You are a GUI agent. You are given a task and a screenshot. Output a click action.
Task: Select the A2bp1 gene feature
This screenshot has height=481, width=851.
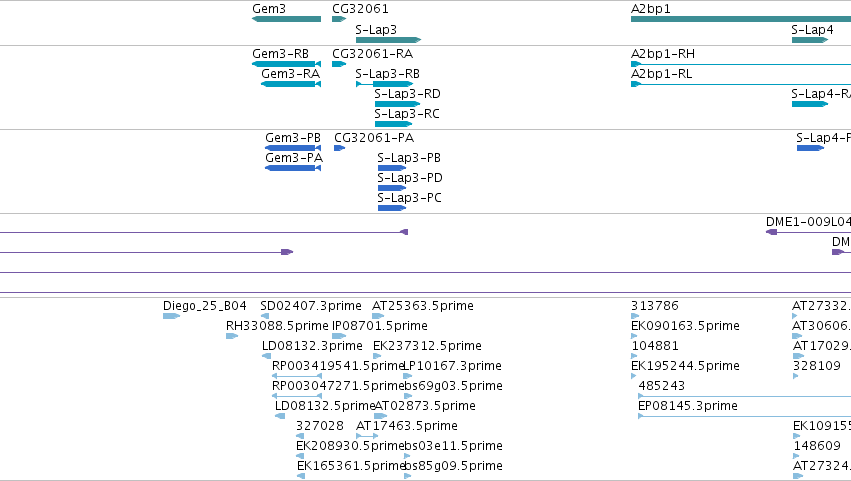click(741, 19)
